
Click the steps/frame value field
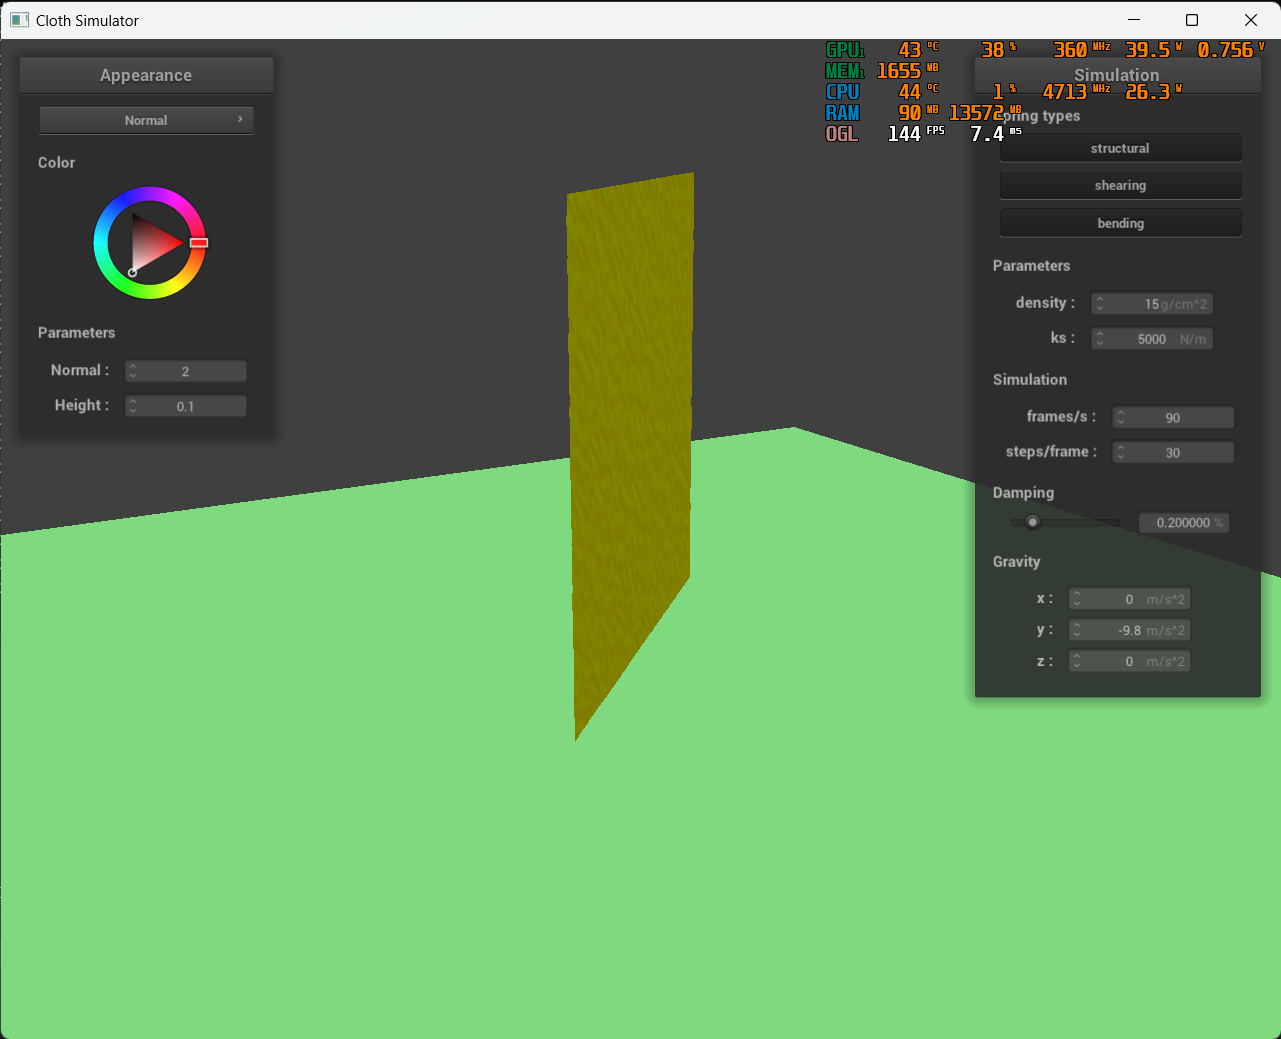coord(1174,453)
